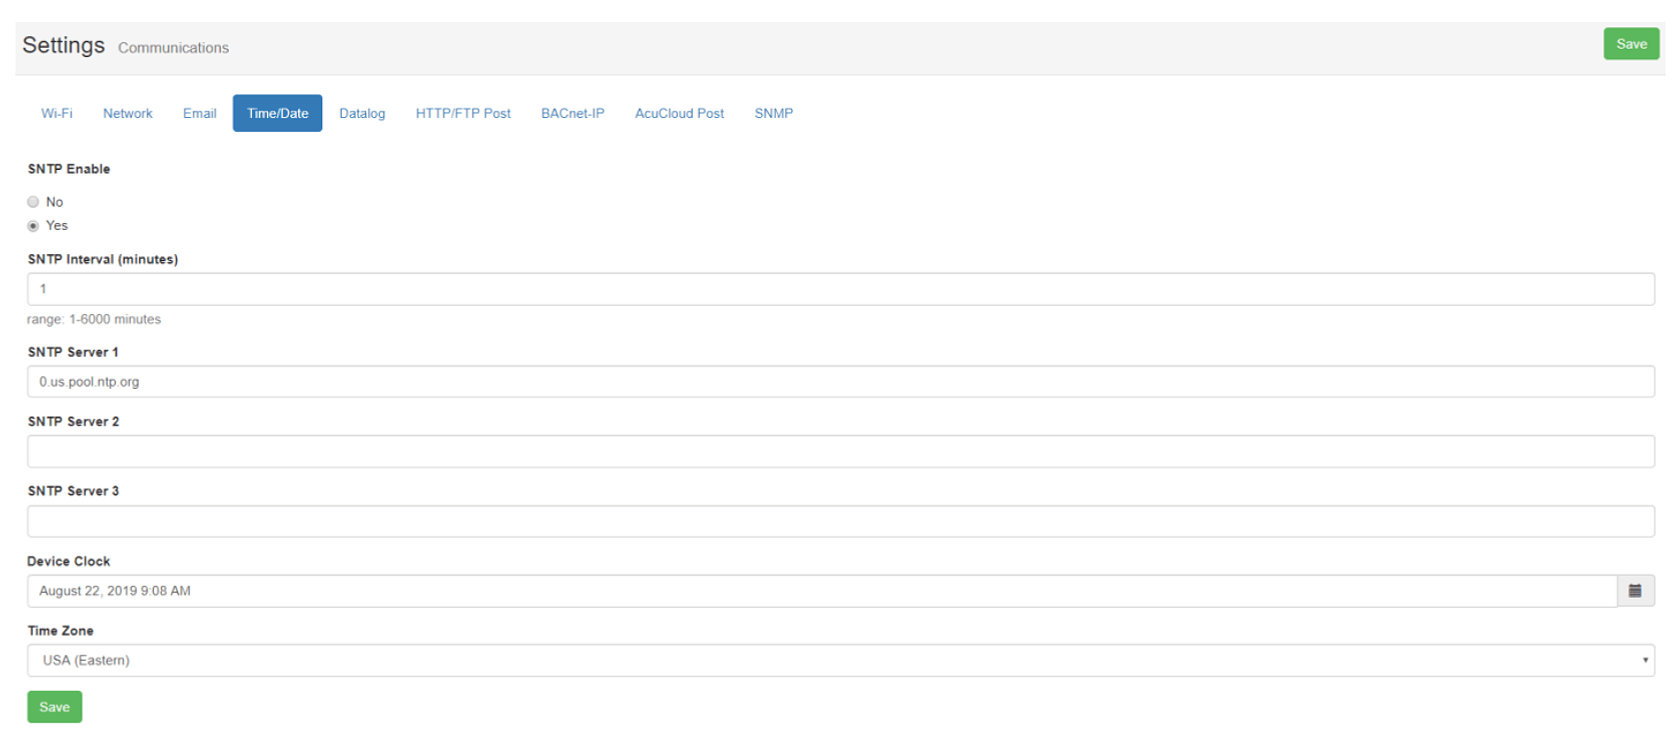Screen dimensions: 1676x738
Task: Select the Time/Date tab
Action: pyautogui.click(x=277, y=114)
